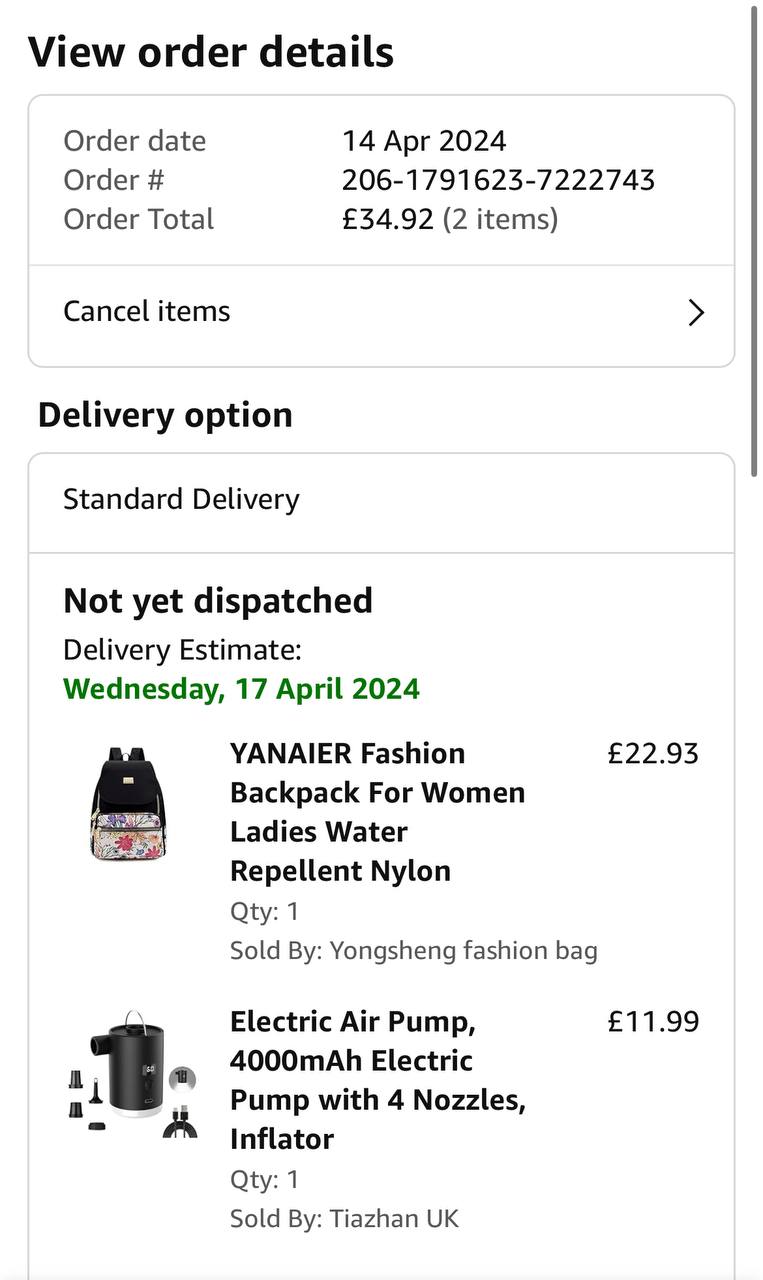Open the Cancel items chevron arrow

[697, 313]
